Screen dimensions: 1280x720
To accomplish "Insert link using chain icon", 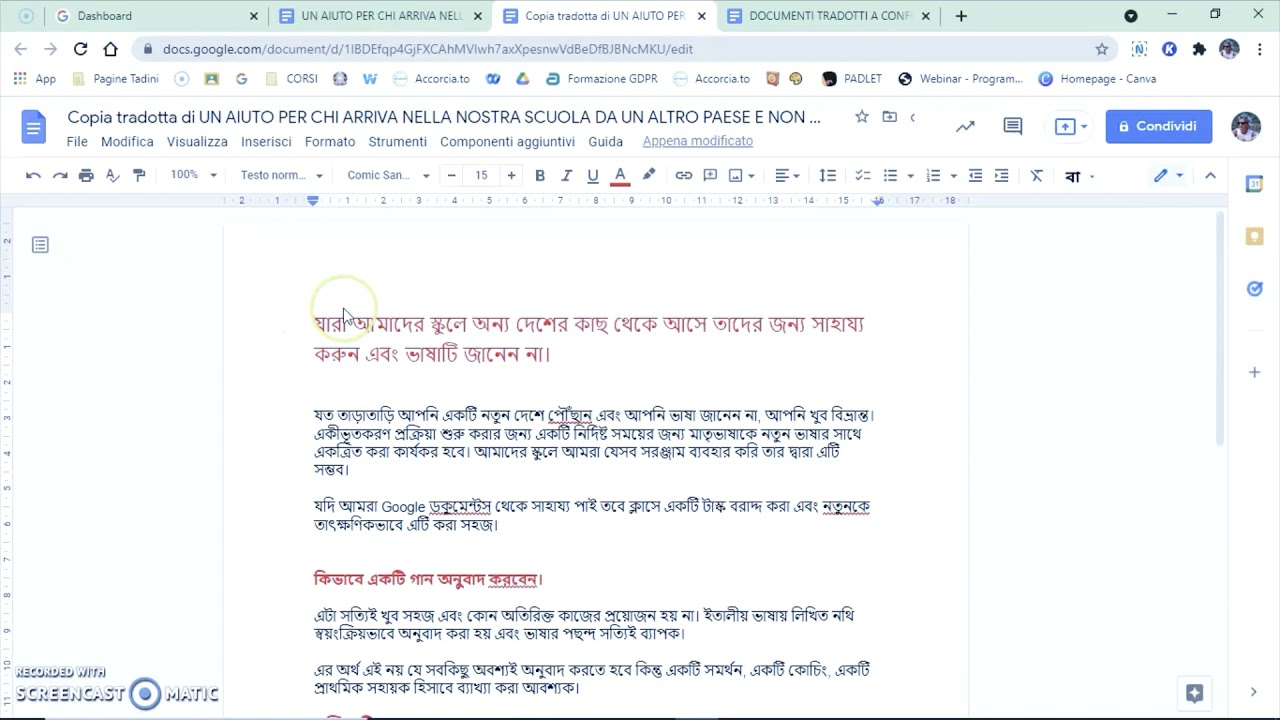I will click(684, 175).
